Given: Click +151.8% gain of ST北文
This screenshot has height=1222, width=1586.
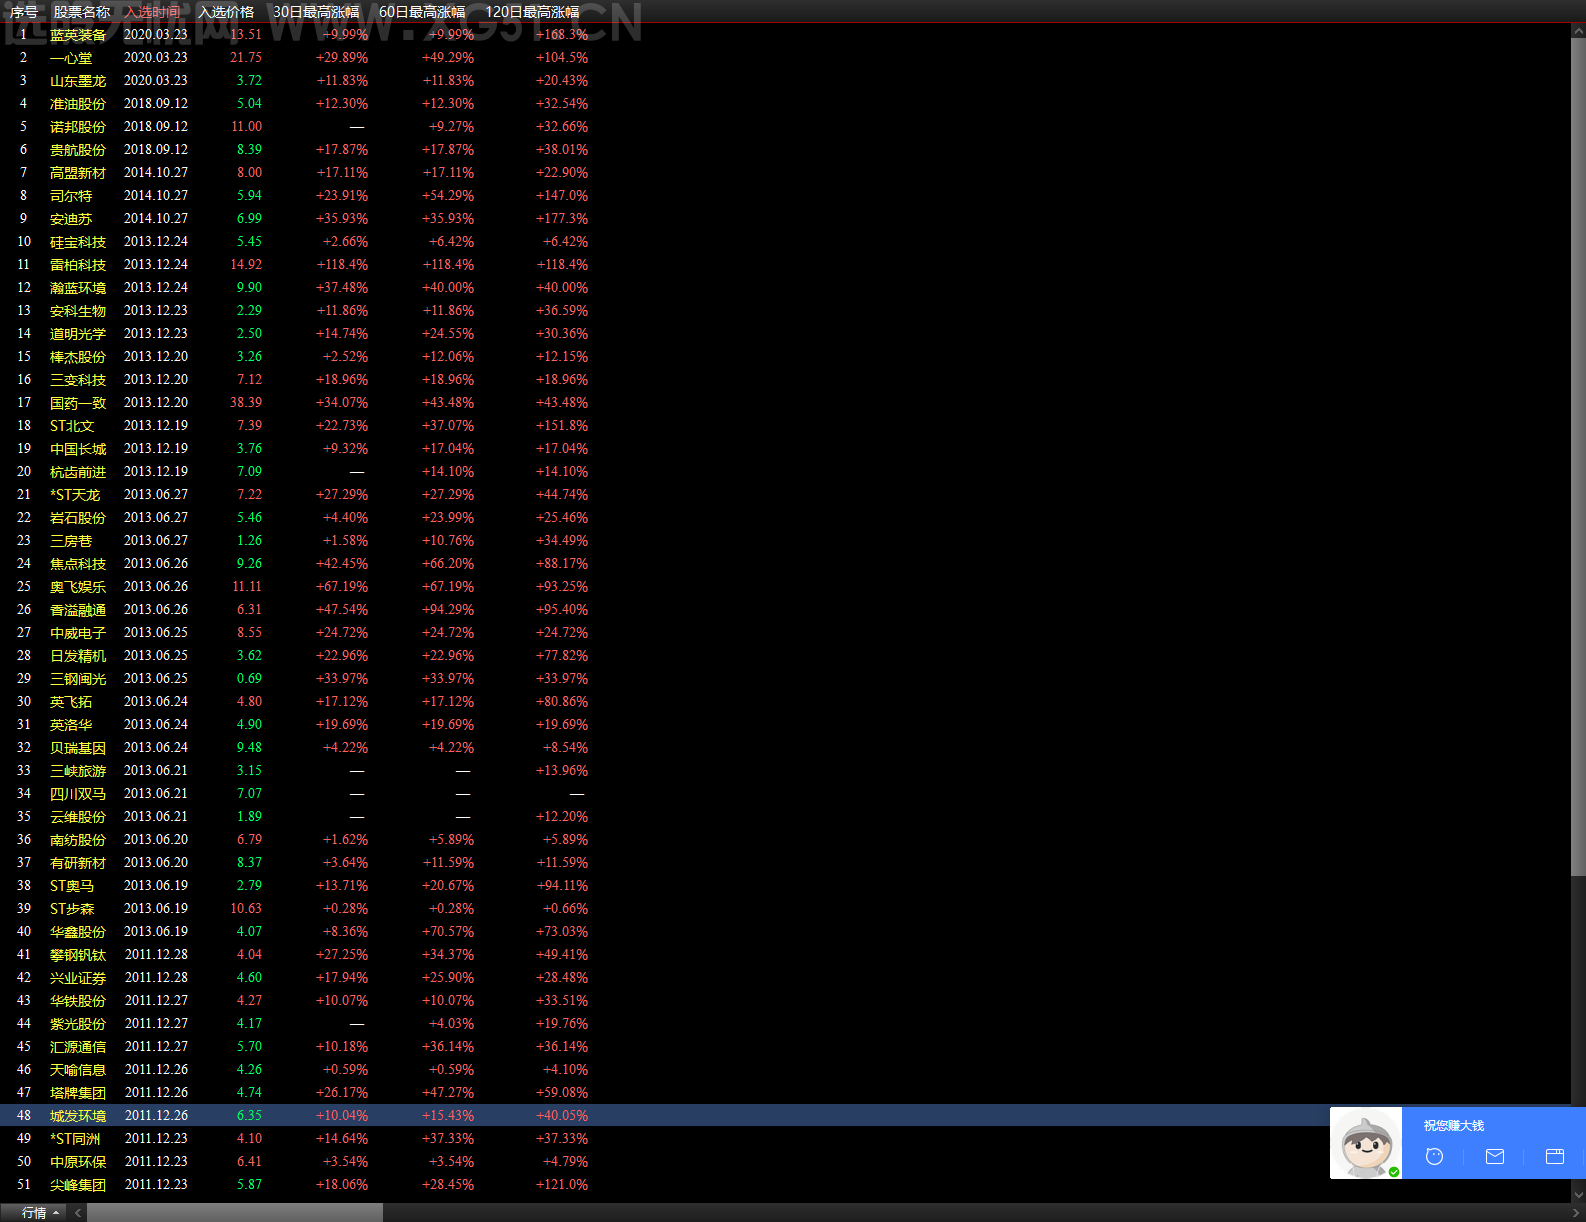Looking at the screenshot, I should point(562,425).
